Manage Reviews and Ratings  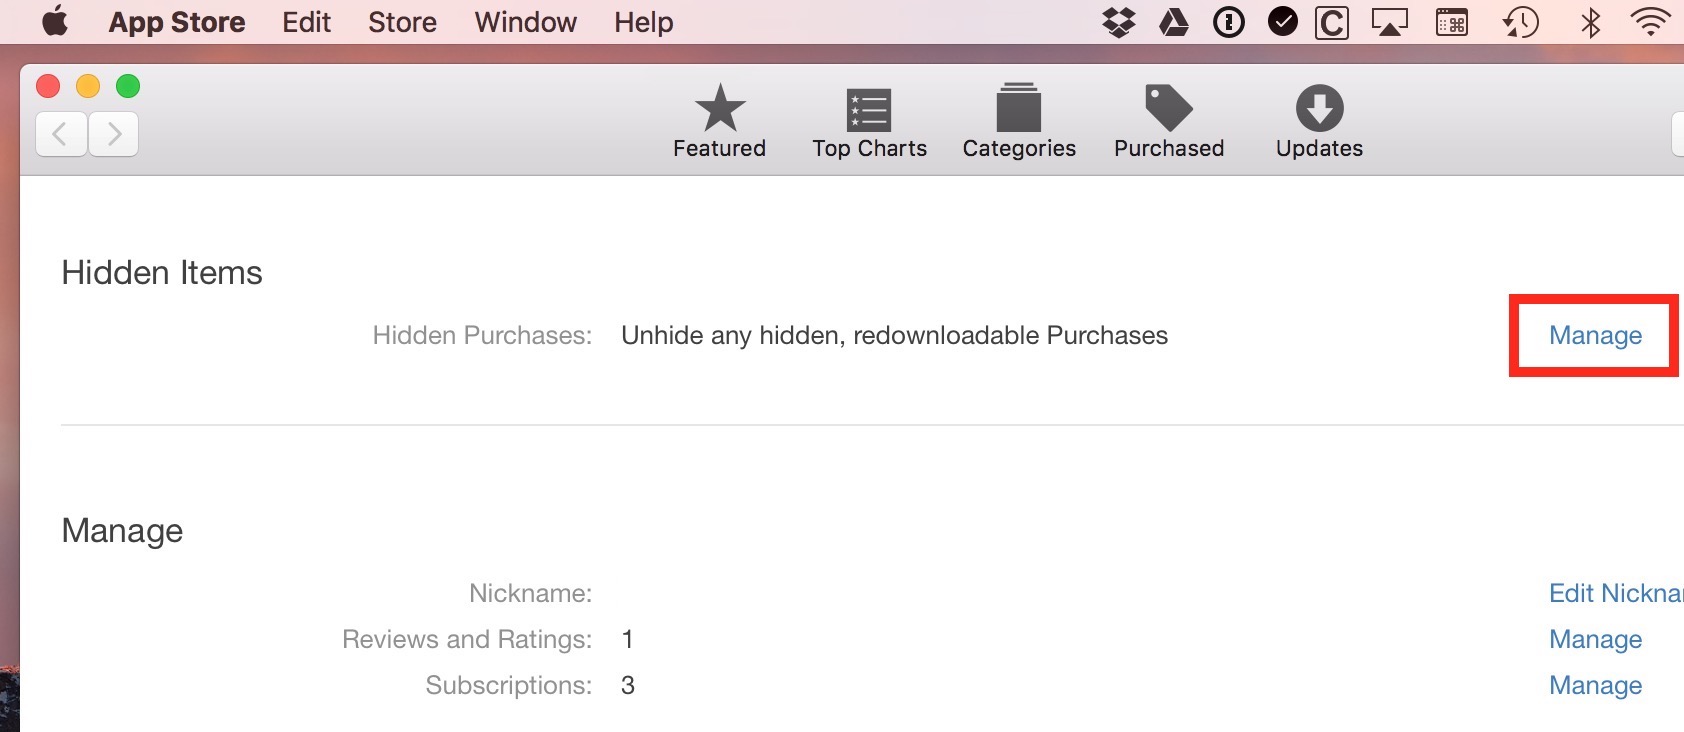click(x=1595, y=639)
